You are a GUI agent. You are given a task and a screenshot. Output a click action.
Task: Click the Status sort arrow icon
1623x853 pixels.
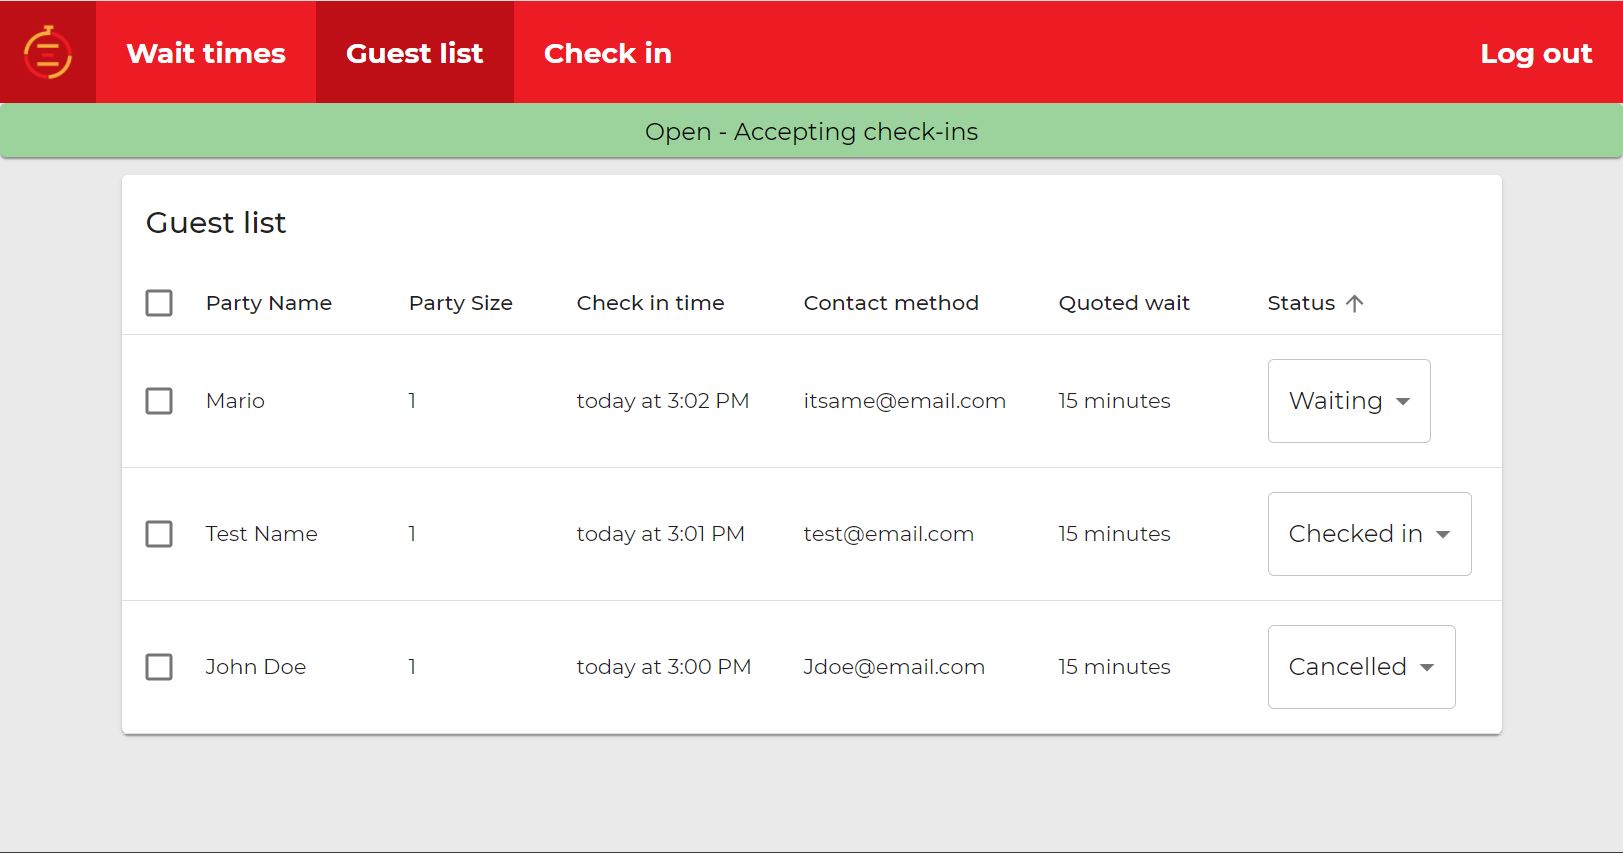click(1354, 303)
